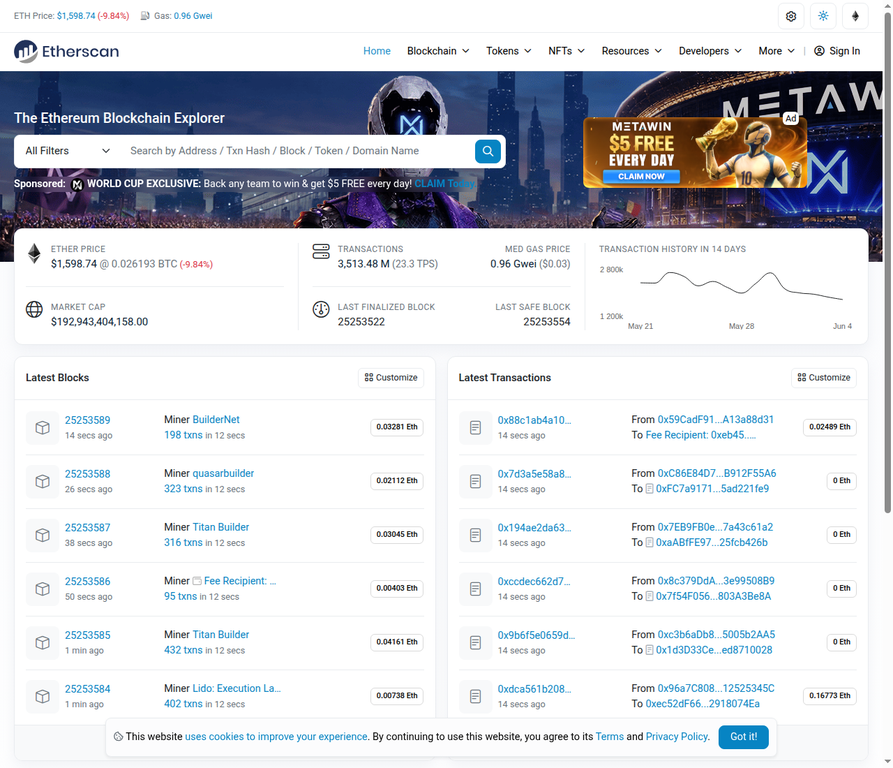Screen dimensions: 893x768
Task: Click the Etherscan logo
Action: coord(67,51)
